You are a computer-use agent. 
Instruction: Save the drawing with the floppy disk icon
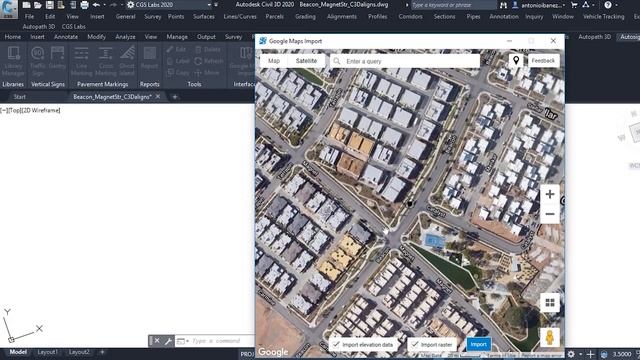(x=49, y=5)
